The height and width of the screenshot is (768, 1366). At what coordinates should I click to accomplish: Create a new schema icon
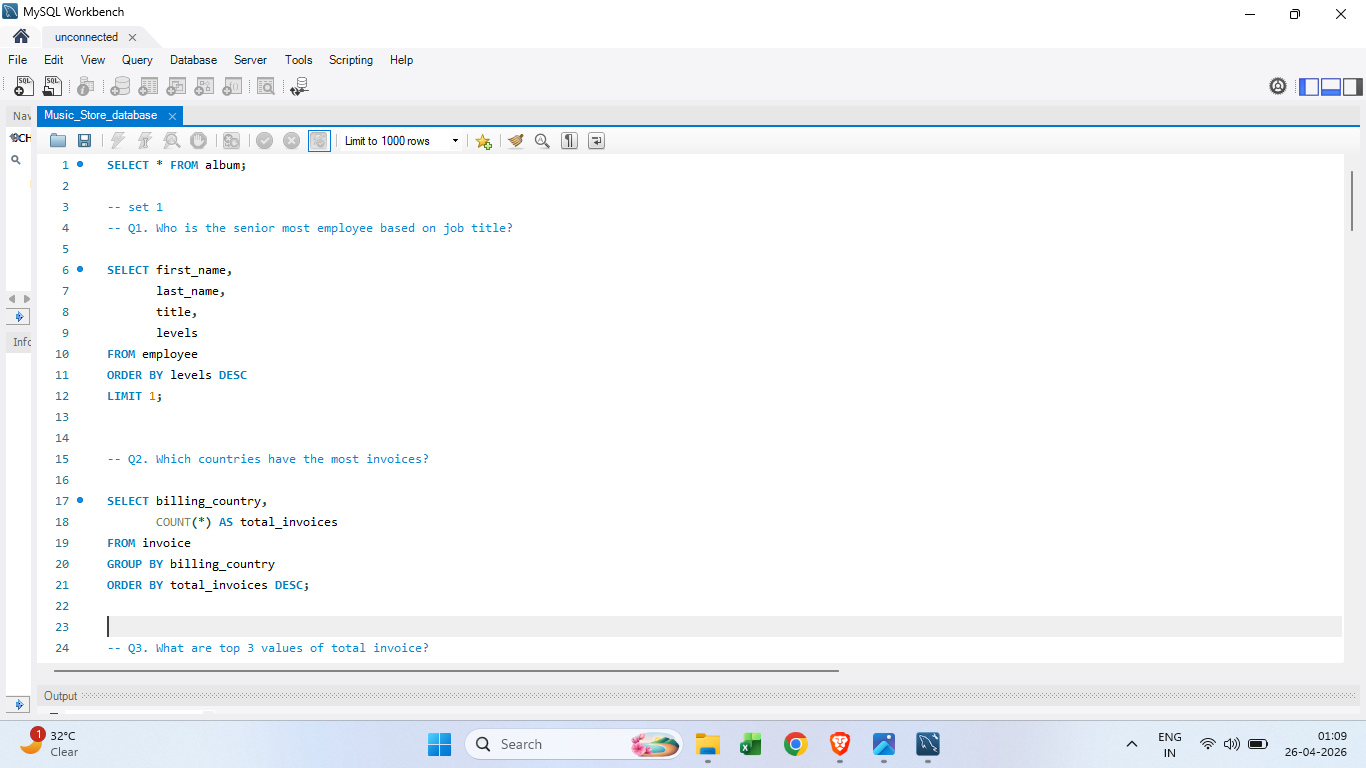(x=120, y=87)
